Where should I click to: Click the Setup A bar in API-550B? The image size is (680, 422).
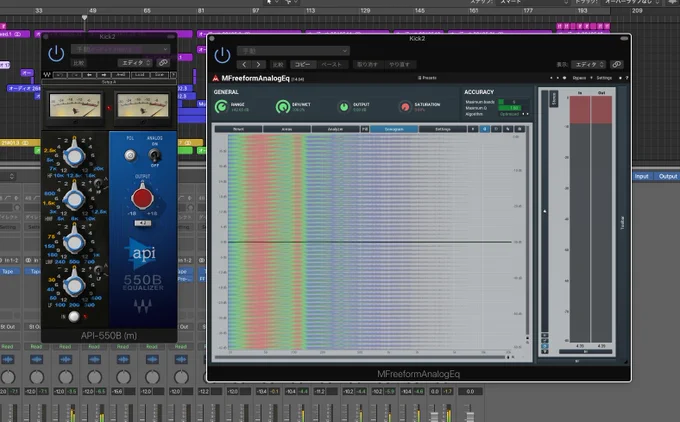coord(109,82)
